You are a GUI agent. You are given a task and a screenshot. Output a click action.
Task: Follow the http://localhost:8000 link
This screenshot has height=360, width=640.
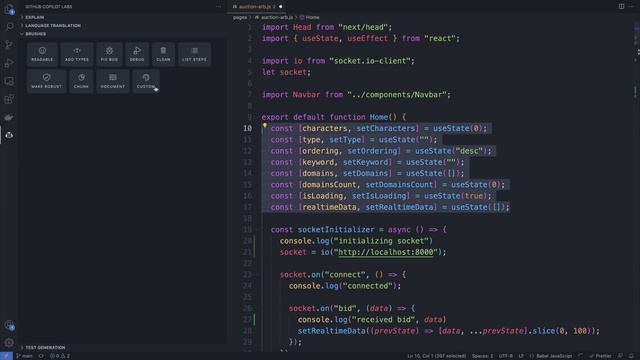click(x=386, y=252)
